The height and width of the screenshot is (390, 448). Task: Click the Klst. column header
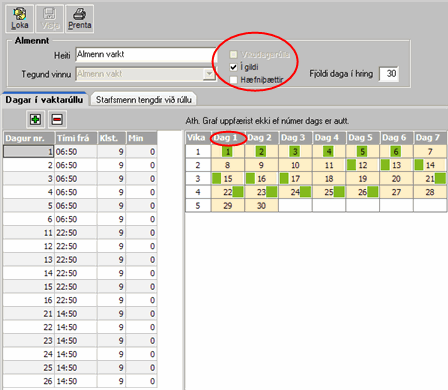coord(112,138)
